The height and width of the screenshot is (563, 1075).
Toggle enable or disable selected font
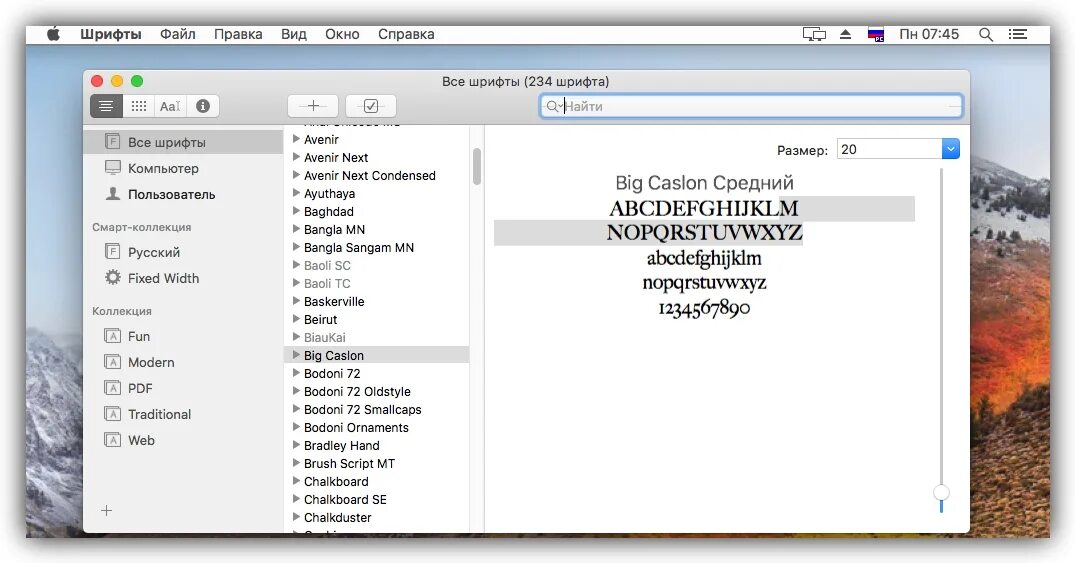coord(371,106)
